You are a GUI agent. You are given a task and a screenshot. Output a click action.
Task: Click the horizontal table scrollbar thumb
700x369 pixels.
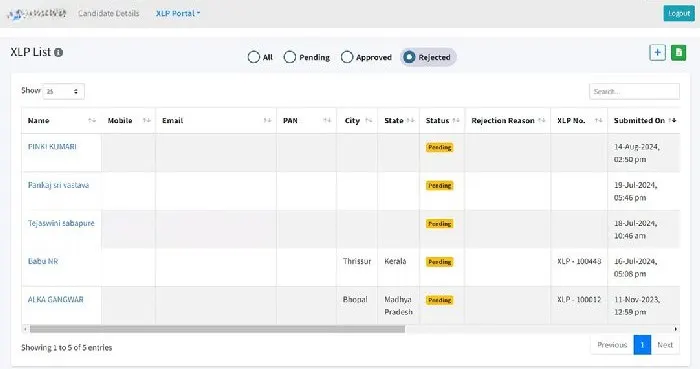(217, 329)
